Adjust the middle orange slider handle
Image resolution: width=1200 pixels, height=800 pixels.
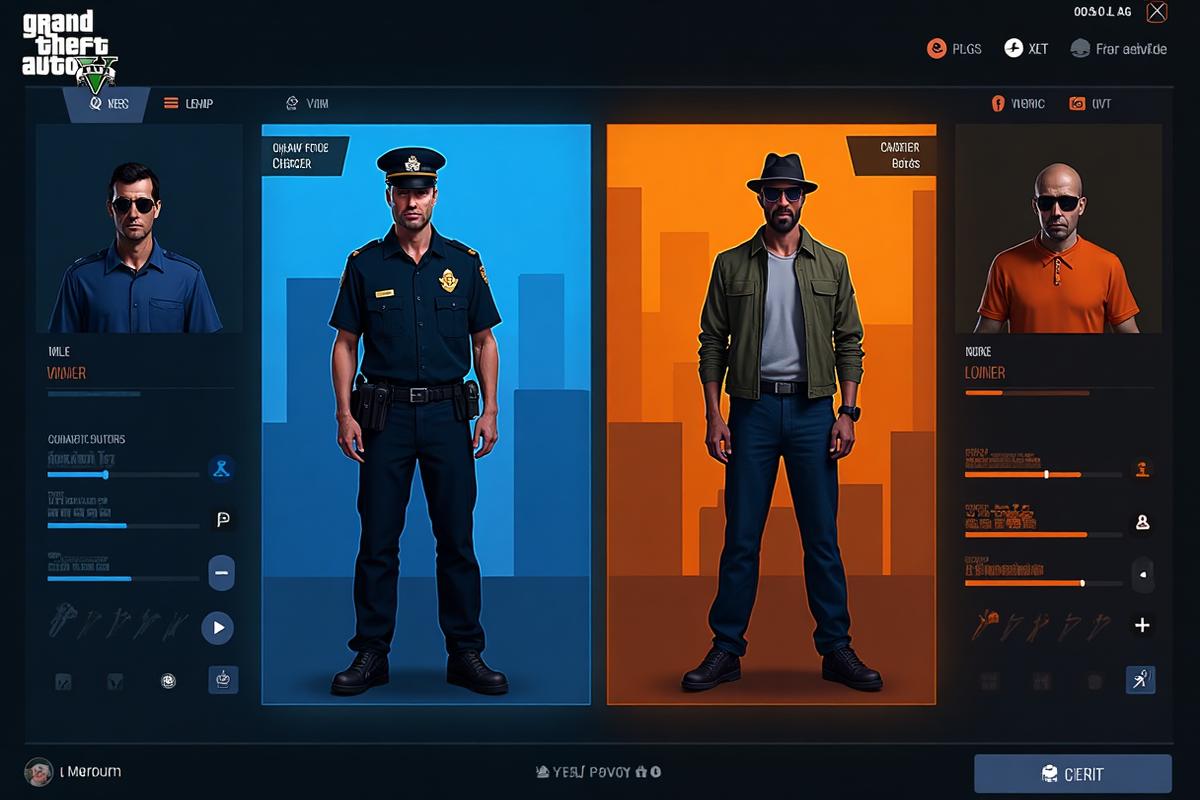pyautogui.click(x=1085, y=534)
